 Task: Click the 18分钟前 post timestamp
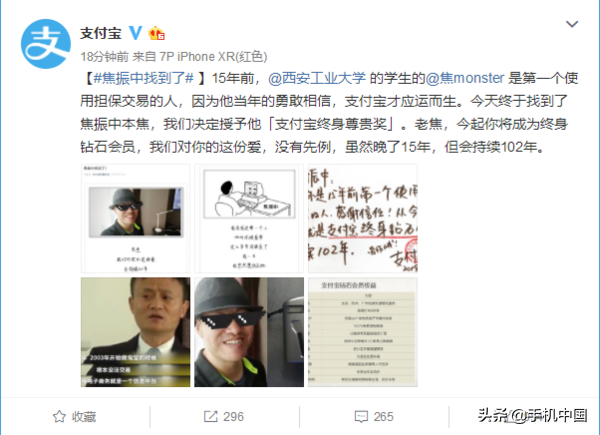click(104, 57)
